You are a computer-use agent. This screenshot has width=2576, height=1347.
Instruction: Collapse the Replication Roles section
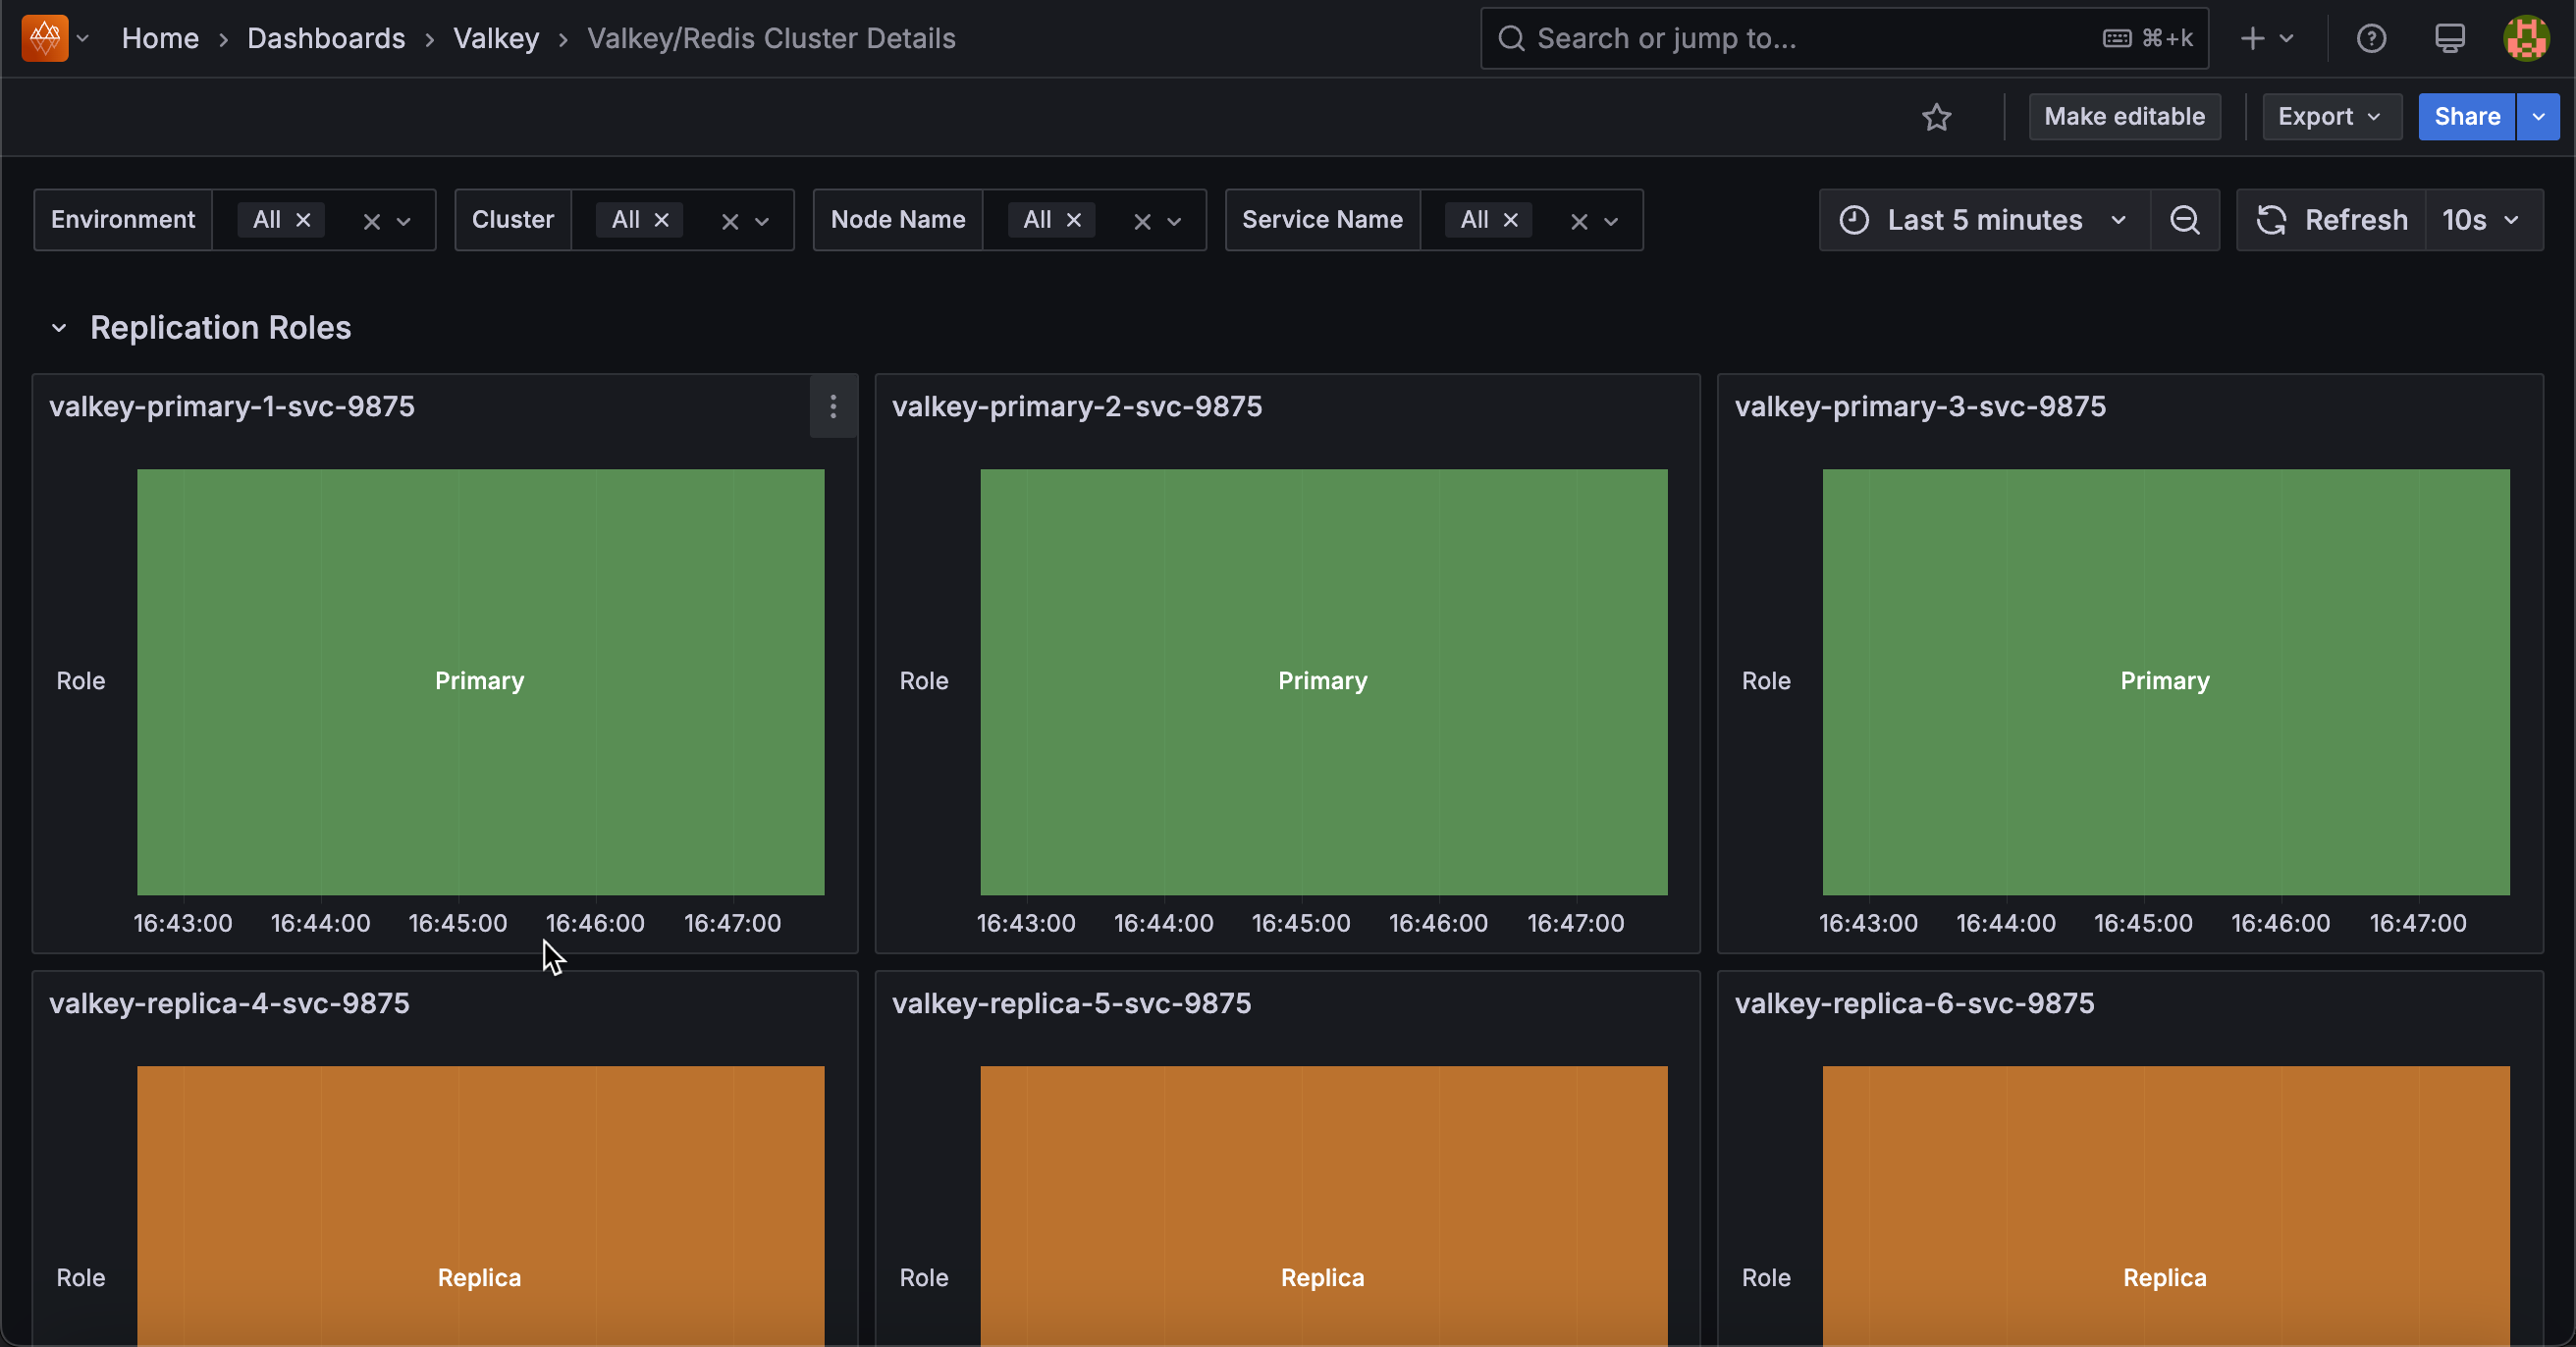59,328
